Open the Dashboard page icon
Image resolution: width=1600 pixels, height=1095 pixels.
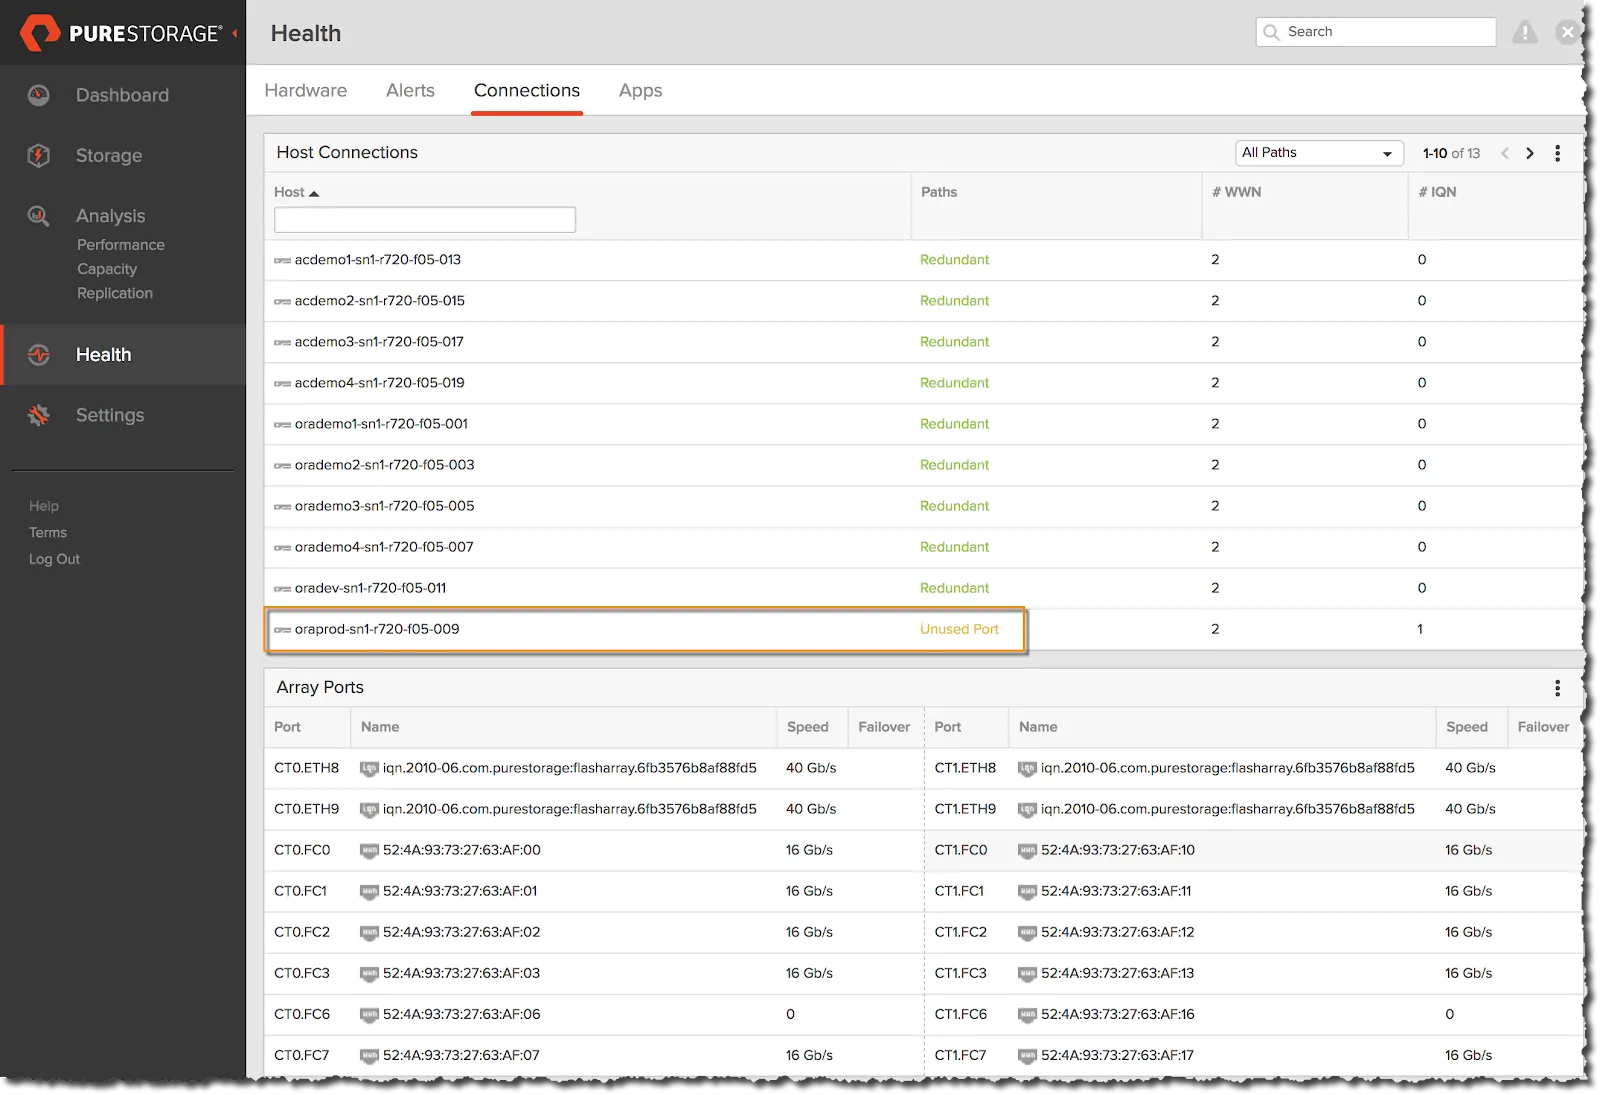[39, 95]
